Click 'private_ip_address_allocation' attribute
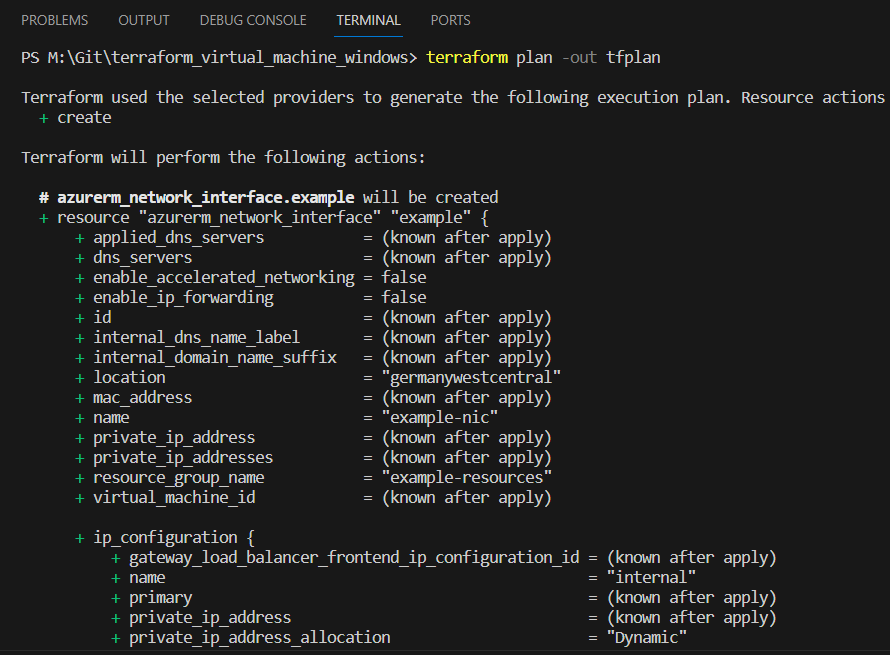 (259, 638)
